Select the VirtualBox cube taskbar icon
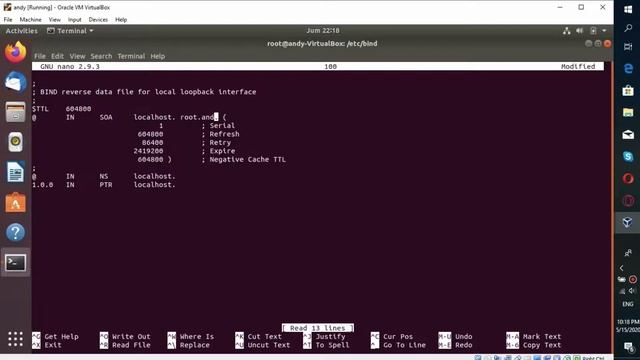Image resolution: width=640 pixels, height=360 pixels. (628, 222)
